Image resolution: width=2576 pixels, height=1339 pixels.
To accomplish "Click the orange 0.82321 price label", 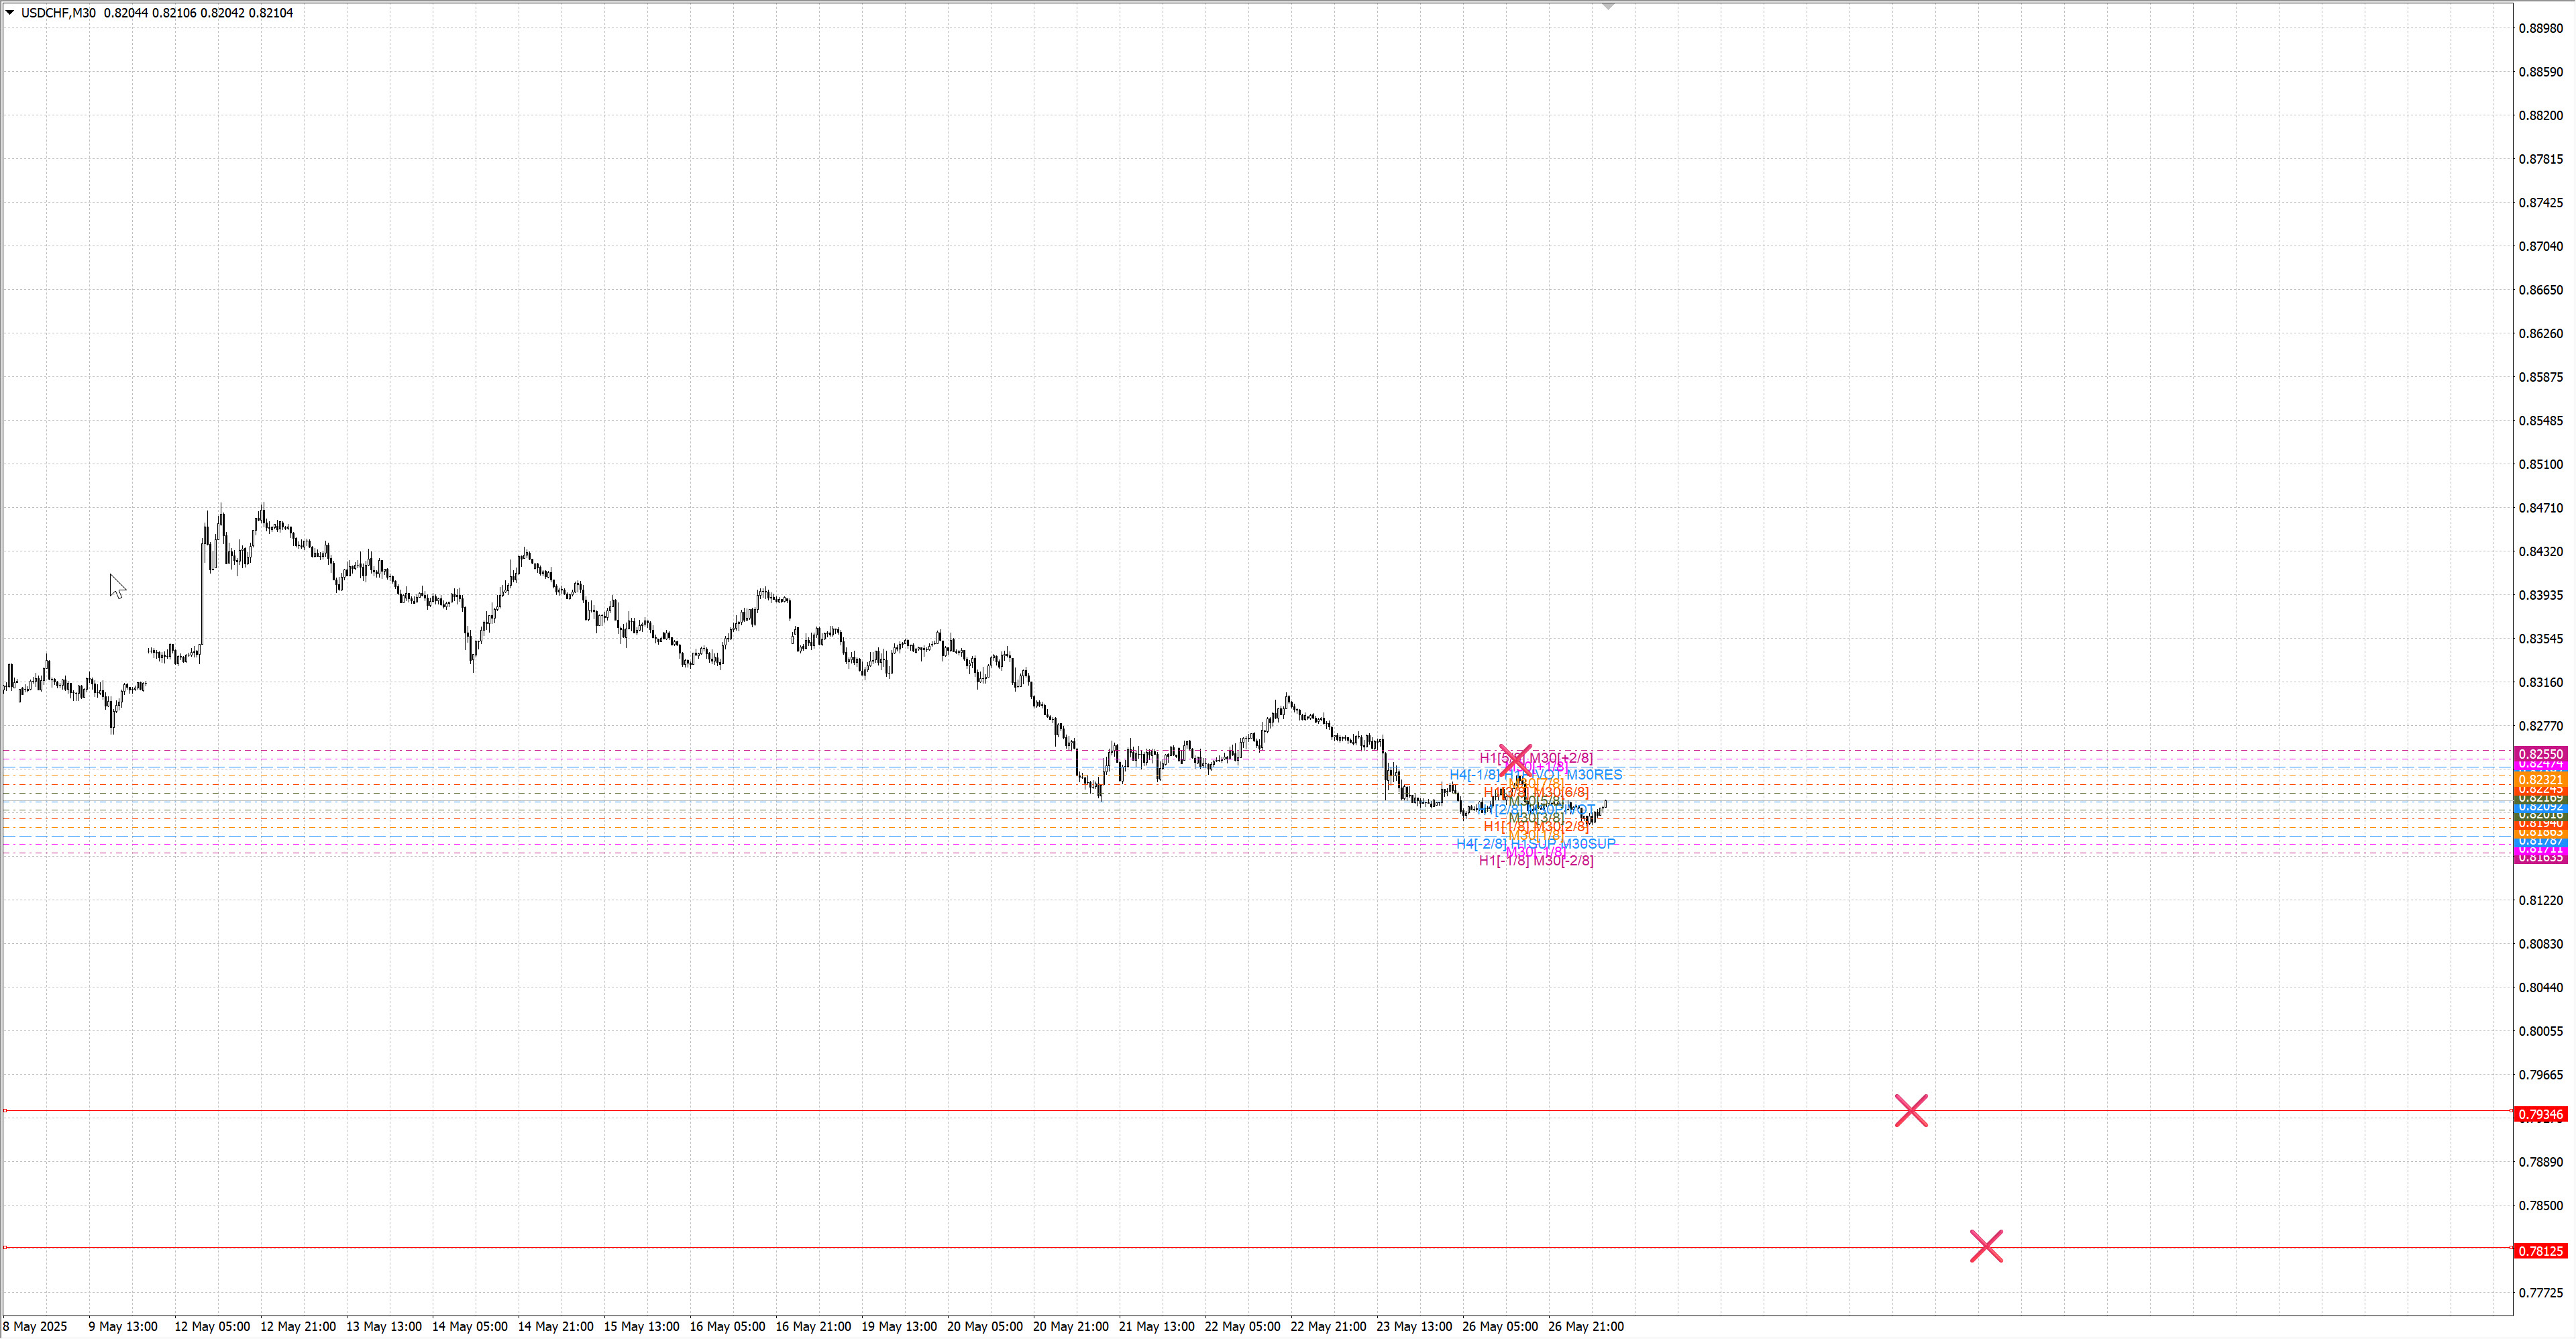I will pyautogui.click(x=2540, y=779).
